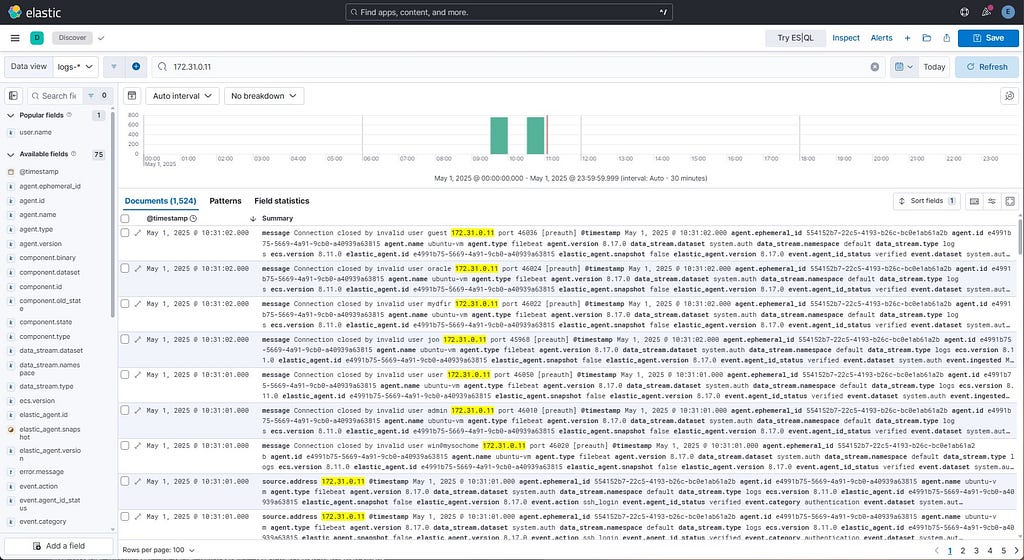The image size is (1024, 560).
Task: Go to results page 3
Action: 976,551
